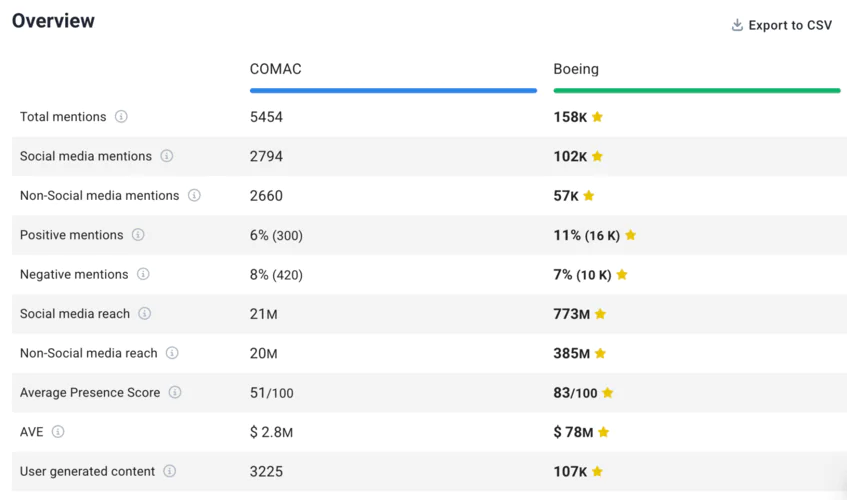Image resolution: width=847 pixels, height=500 pixels.
Task: Select Boeing total mentions value 158K
Action: pyautogui.click(x=570, y=117)
